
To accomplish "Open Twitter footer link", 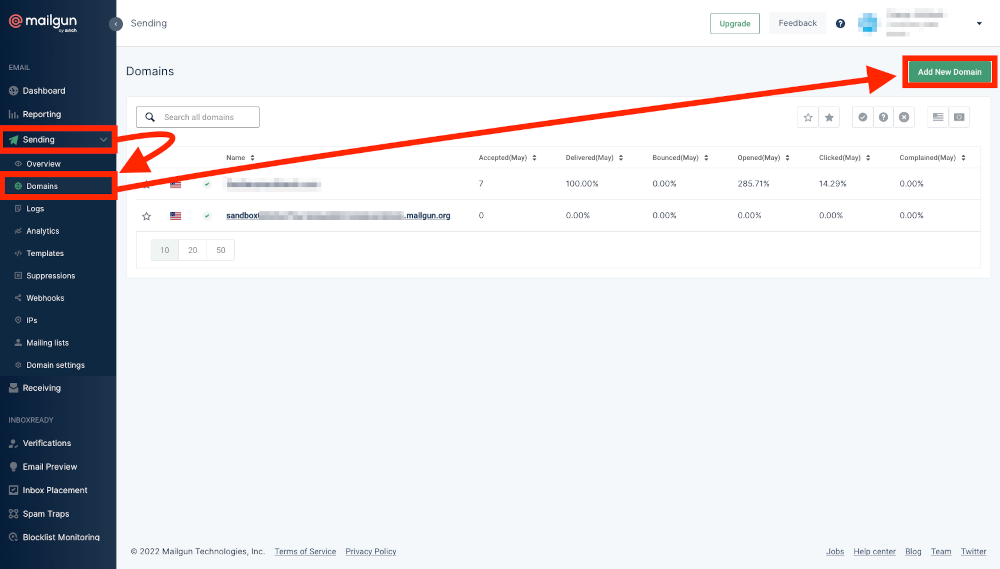I will pos(973,552).
